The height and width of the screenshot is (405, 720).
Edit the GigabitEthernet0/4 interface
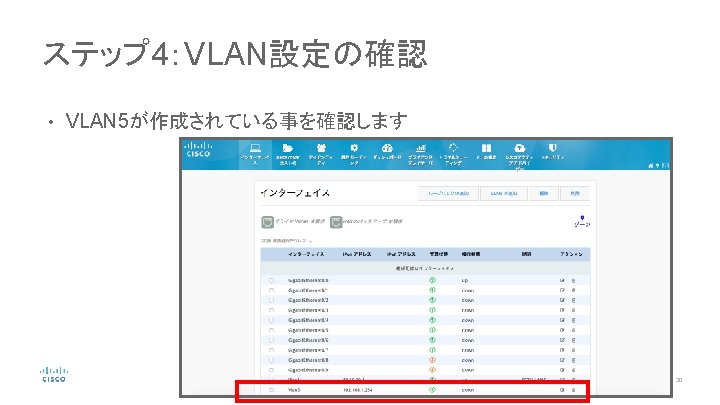(562, 320)
